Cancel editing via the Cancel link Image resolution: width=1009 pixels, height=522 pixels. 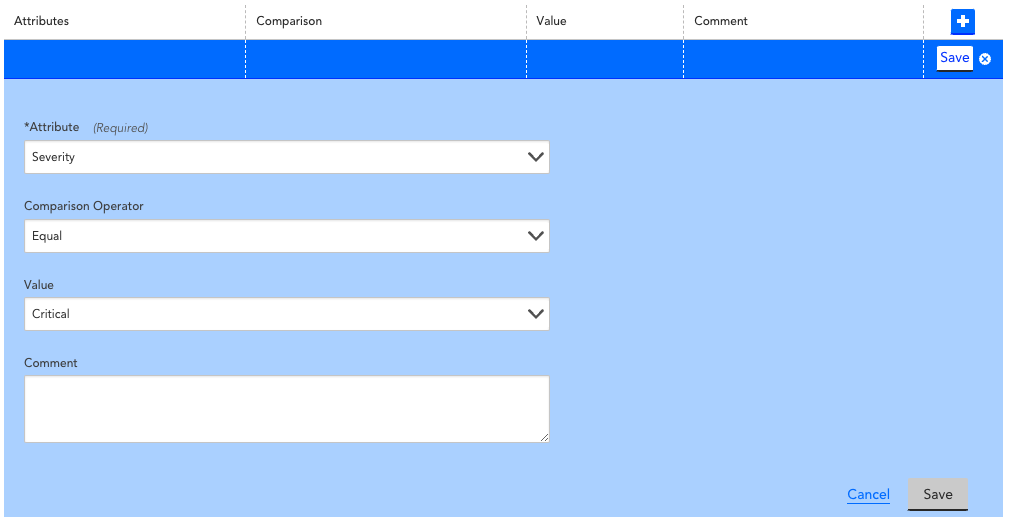tap(868, 494)
